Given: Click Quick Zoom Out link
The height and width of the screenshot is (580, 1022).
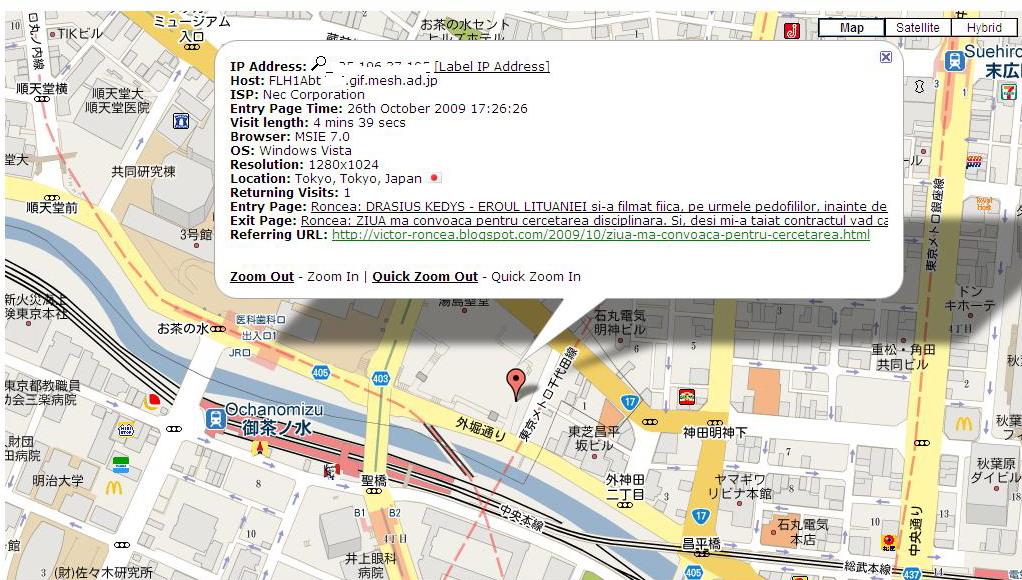Looking at the screenshot, I should [425, 276].
